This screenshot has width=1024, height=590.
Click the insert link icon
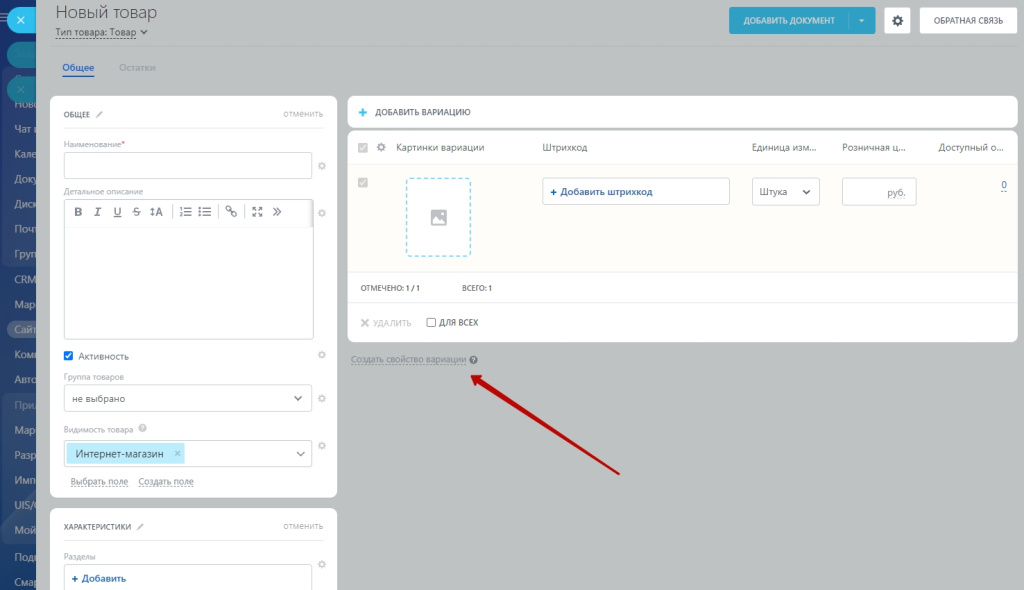231,212
